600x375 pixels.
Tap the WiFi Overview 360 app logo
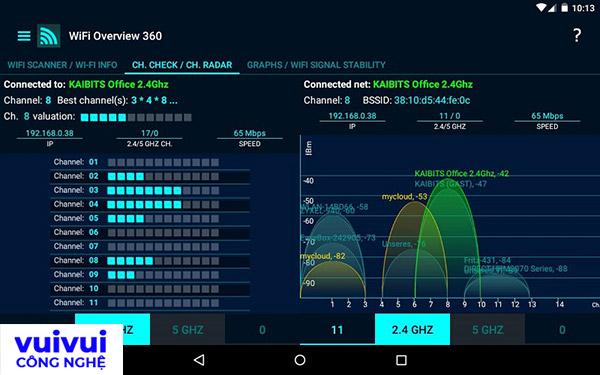tap(49, 36)
